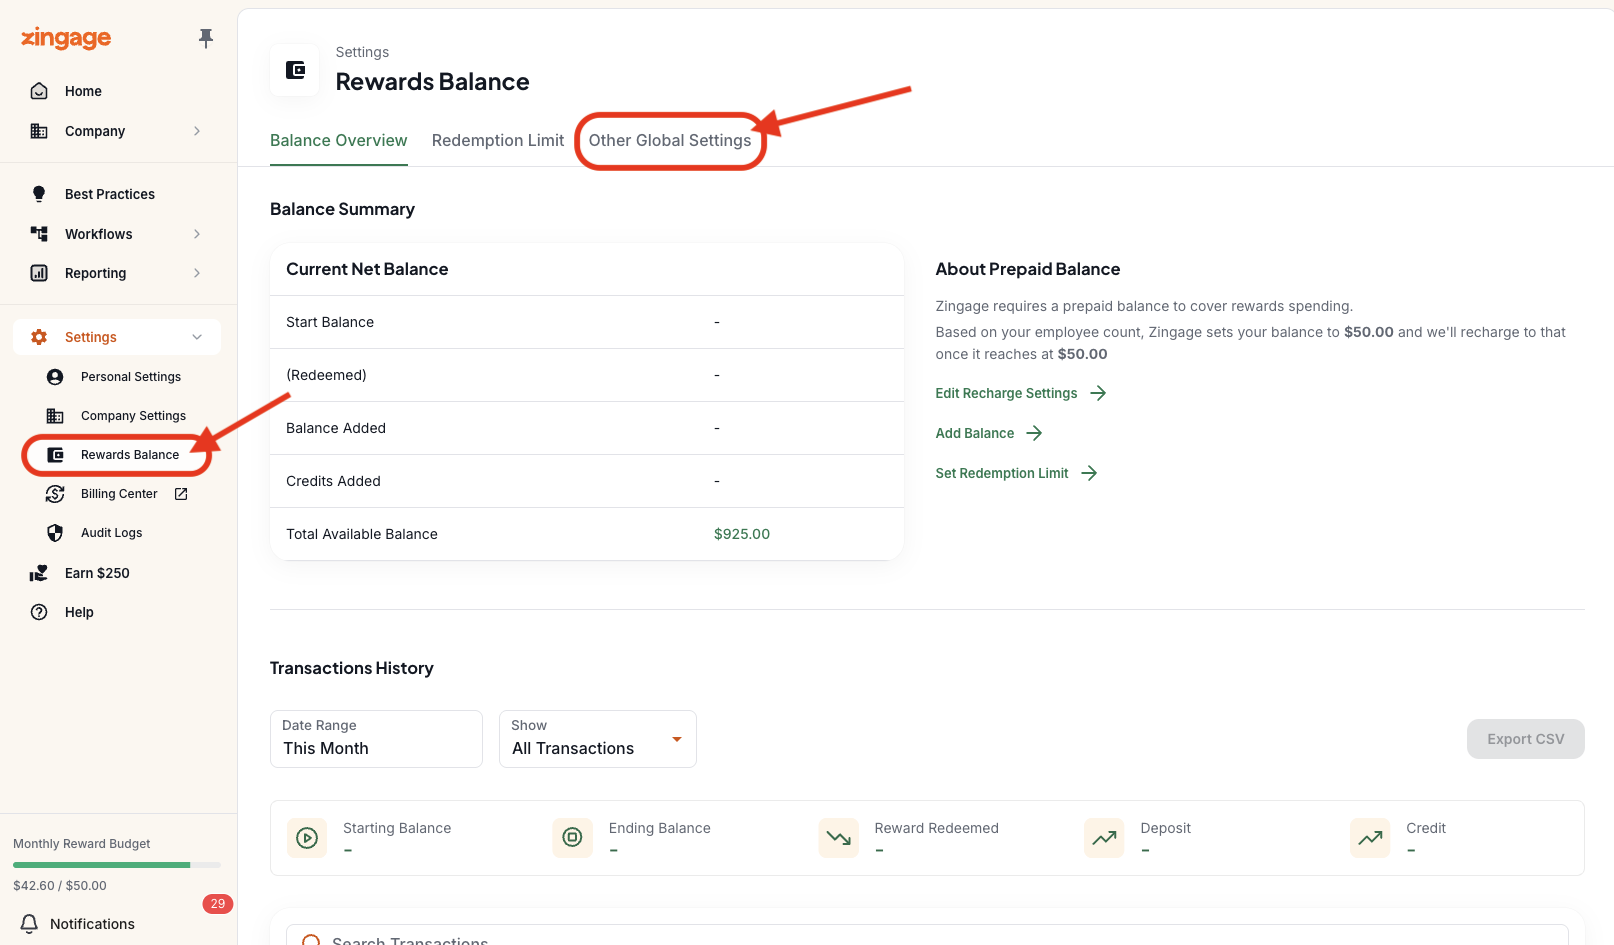
Task: Click the Earn $250 gift icon
Action: (x=39, y=573)
